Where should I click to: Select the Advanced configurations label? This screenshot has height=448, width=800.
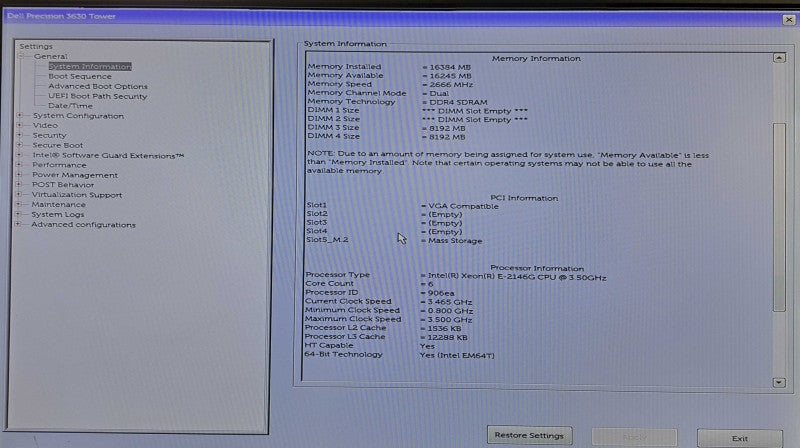(x=83, y=225)
